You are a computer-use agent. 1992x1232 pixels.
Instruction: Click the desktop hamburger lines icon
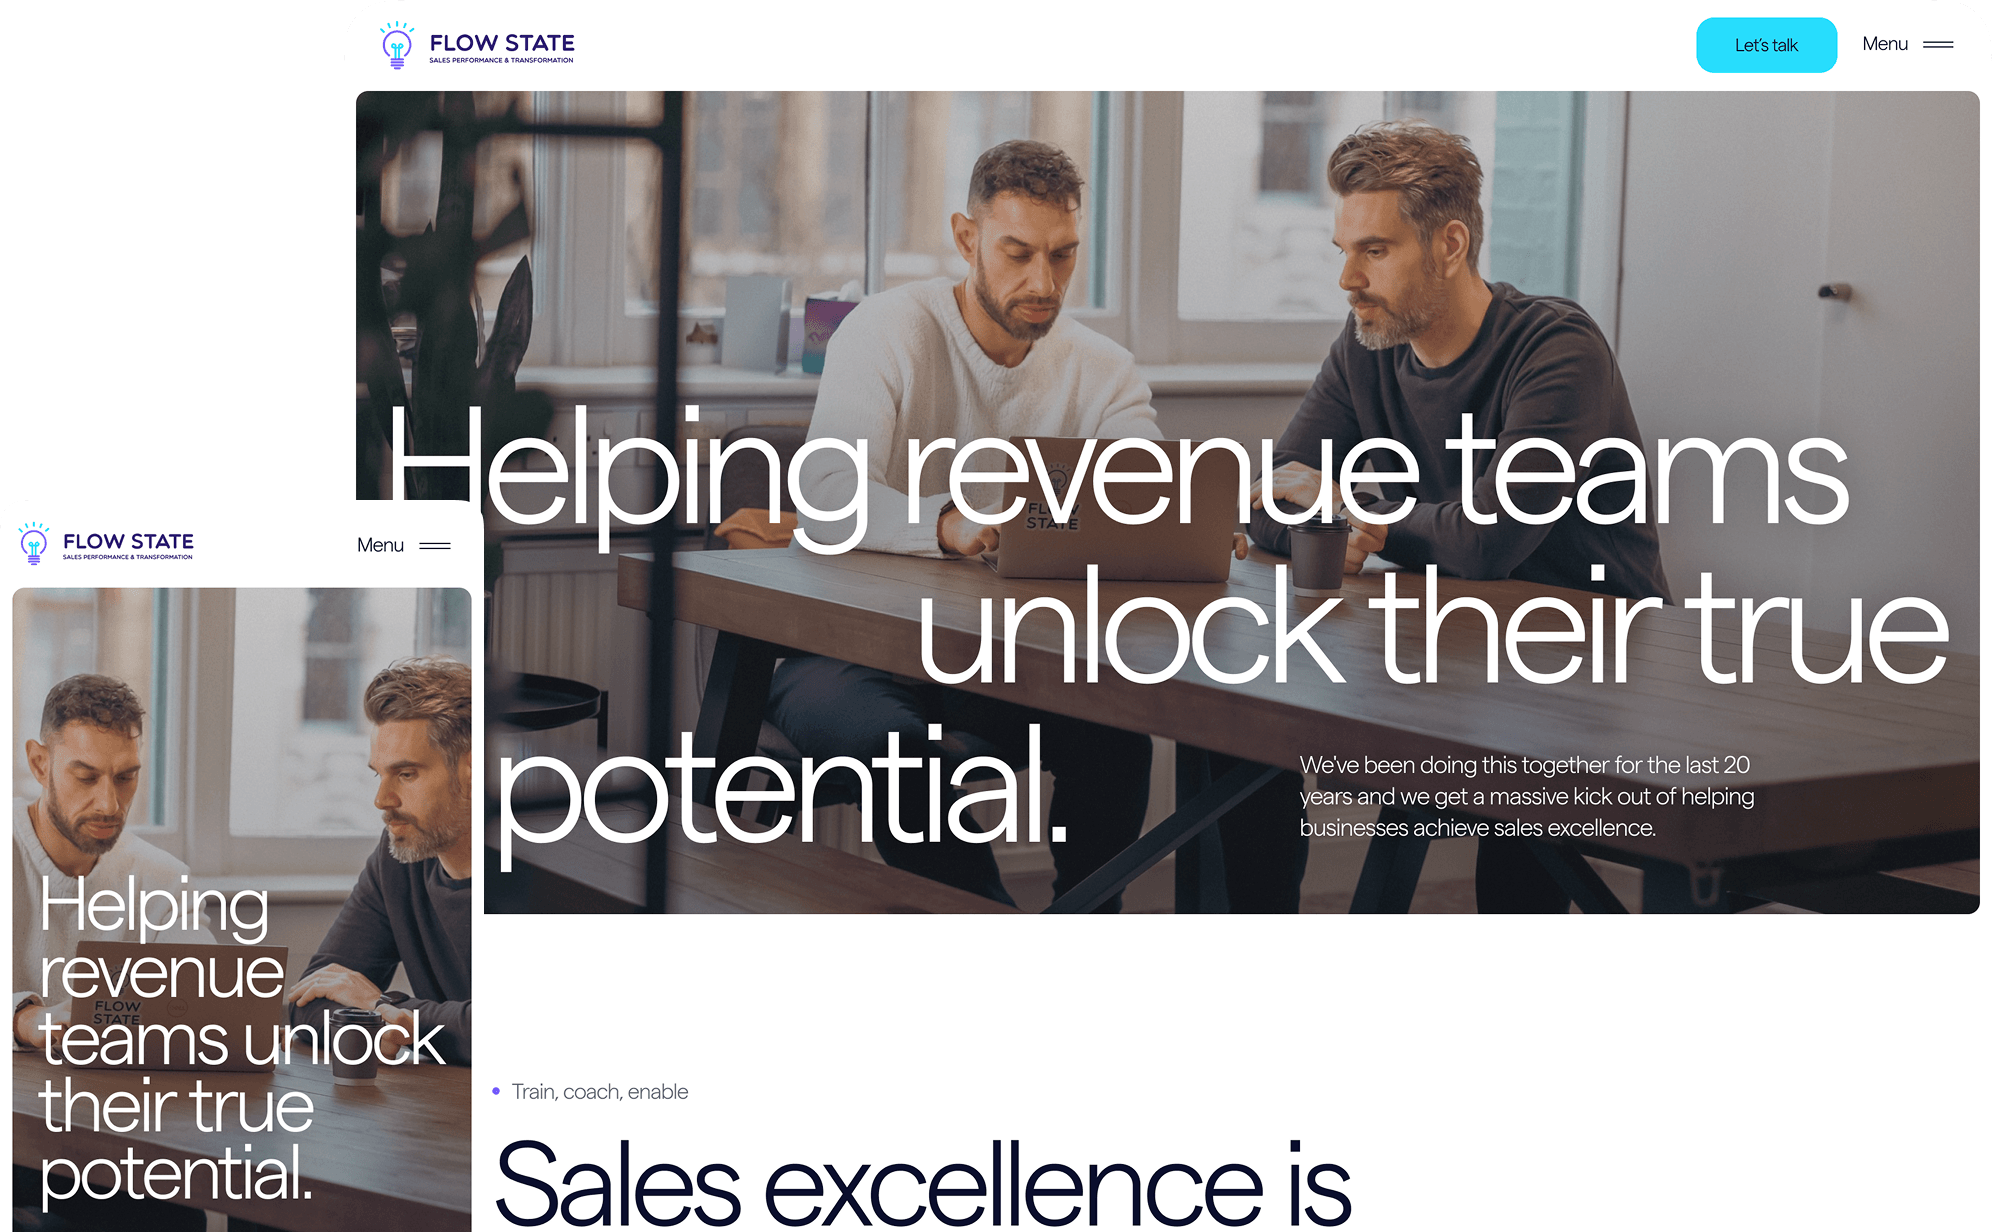pos(1938,44)
